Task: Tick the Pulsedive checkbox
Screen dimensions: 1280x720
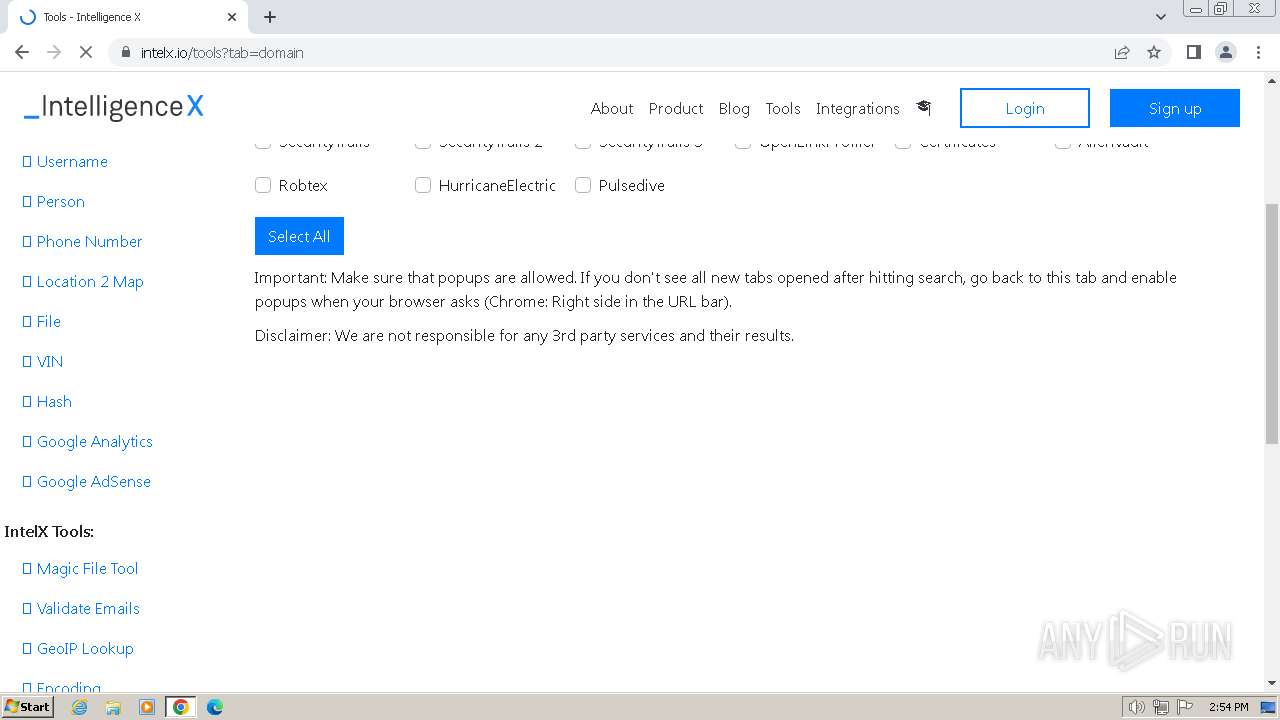Action: (x=583, y=185)
